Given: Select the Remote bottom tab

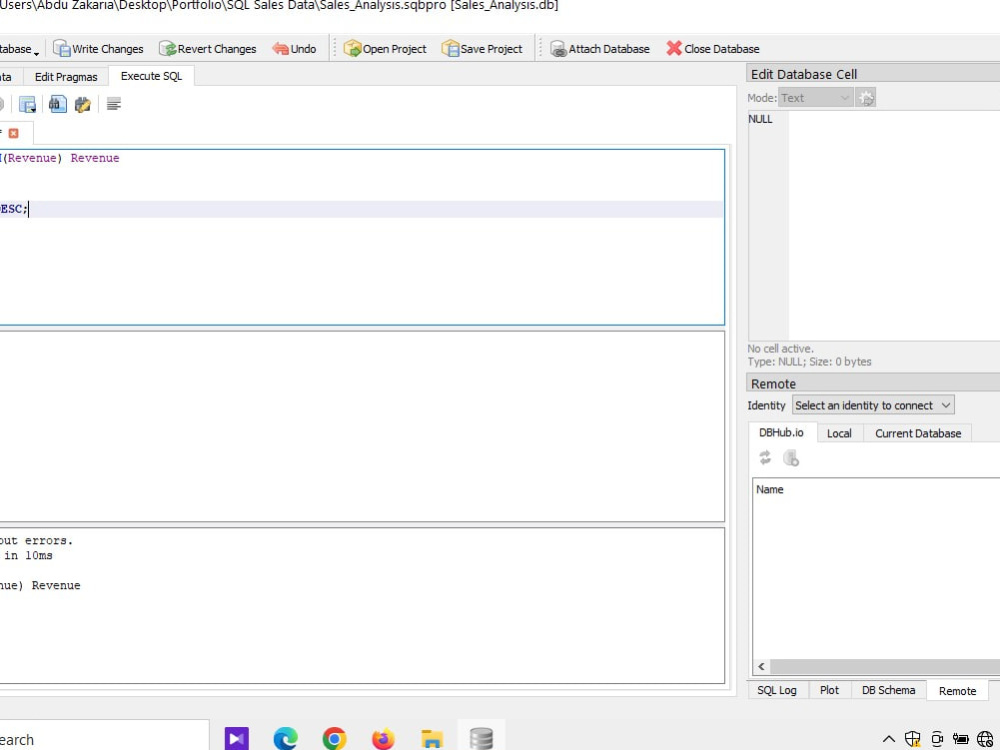Looking at the screenshot, I should click(957, 691).
